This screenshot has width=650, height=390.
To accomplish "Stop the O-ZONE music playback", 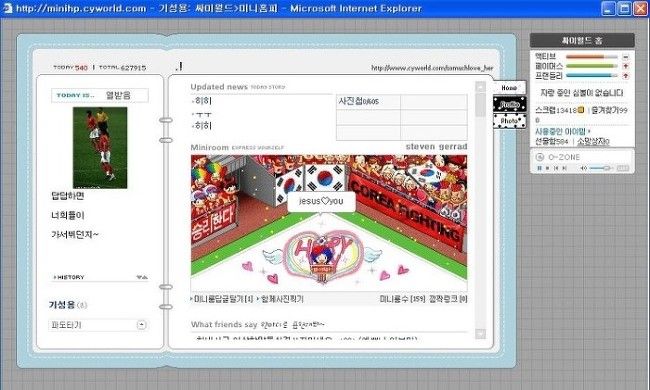I will tap(548, 168).
